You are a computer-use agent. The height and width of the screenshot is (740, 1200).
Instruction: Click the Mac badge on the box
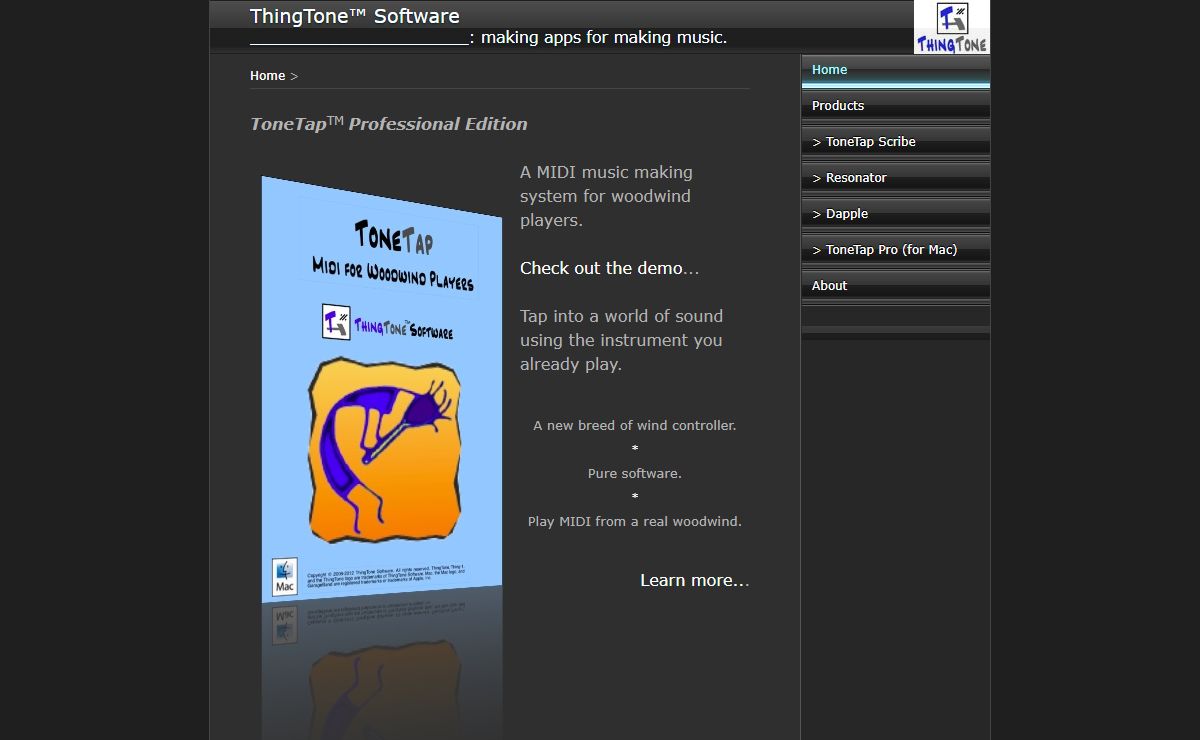[x=285, y=577]
